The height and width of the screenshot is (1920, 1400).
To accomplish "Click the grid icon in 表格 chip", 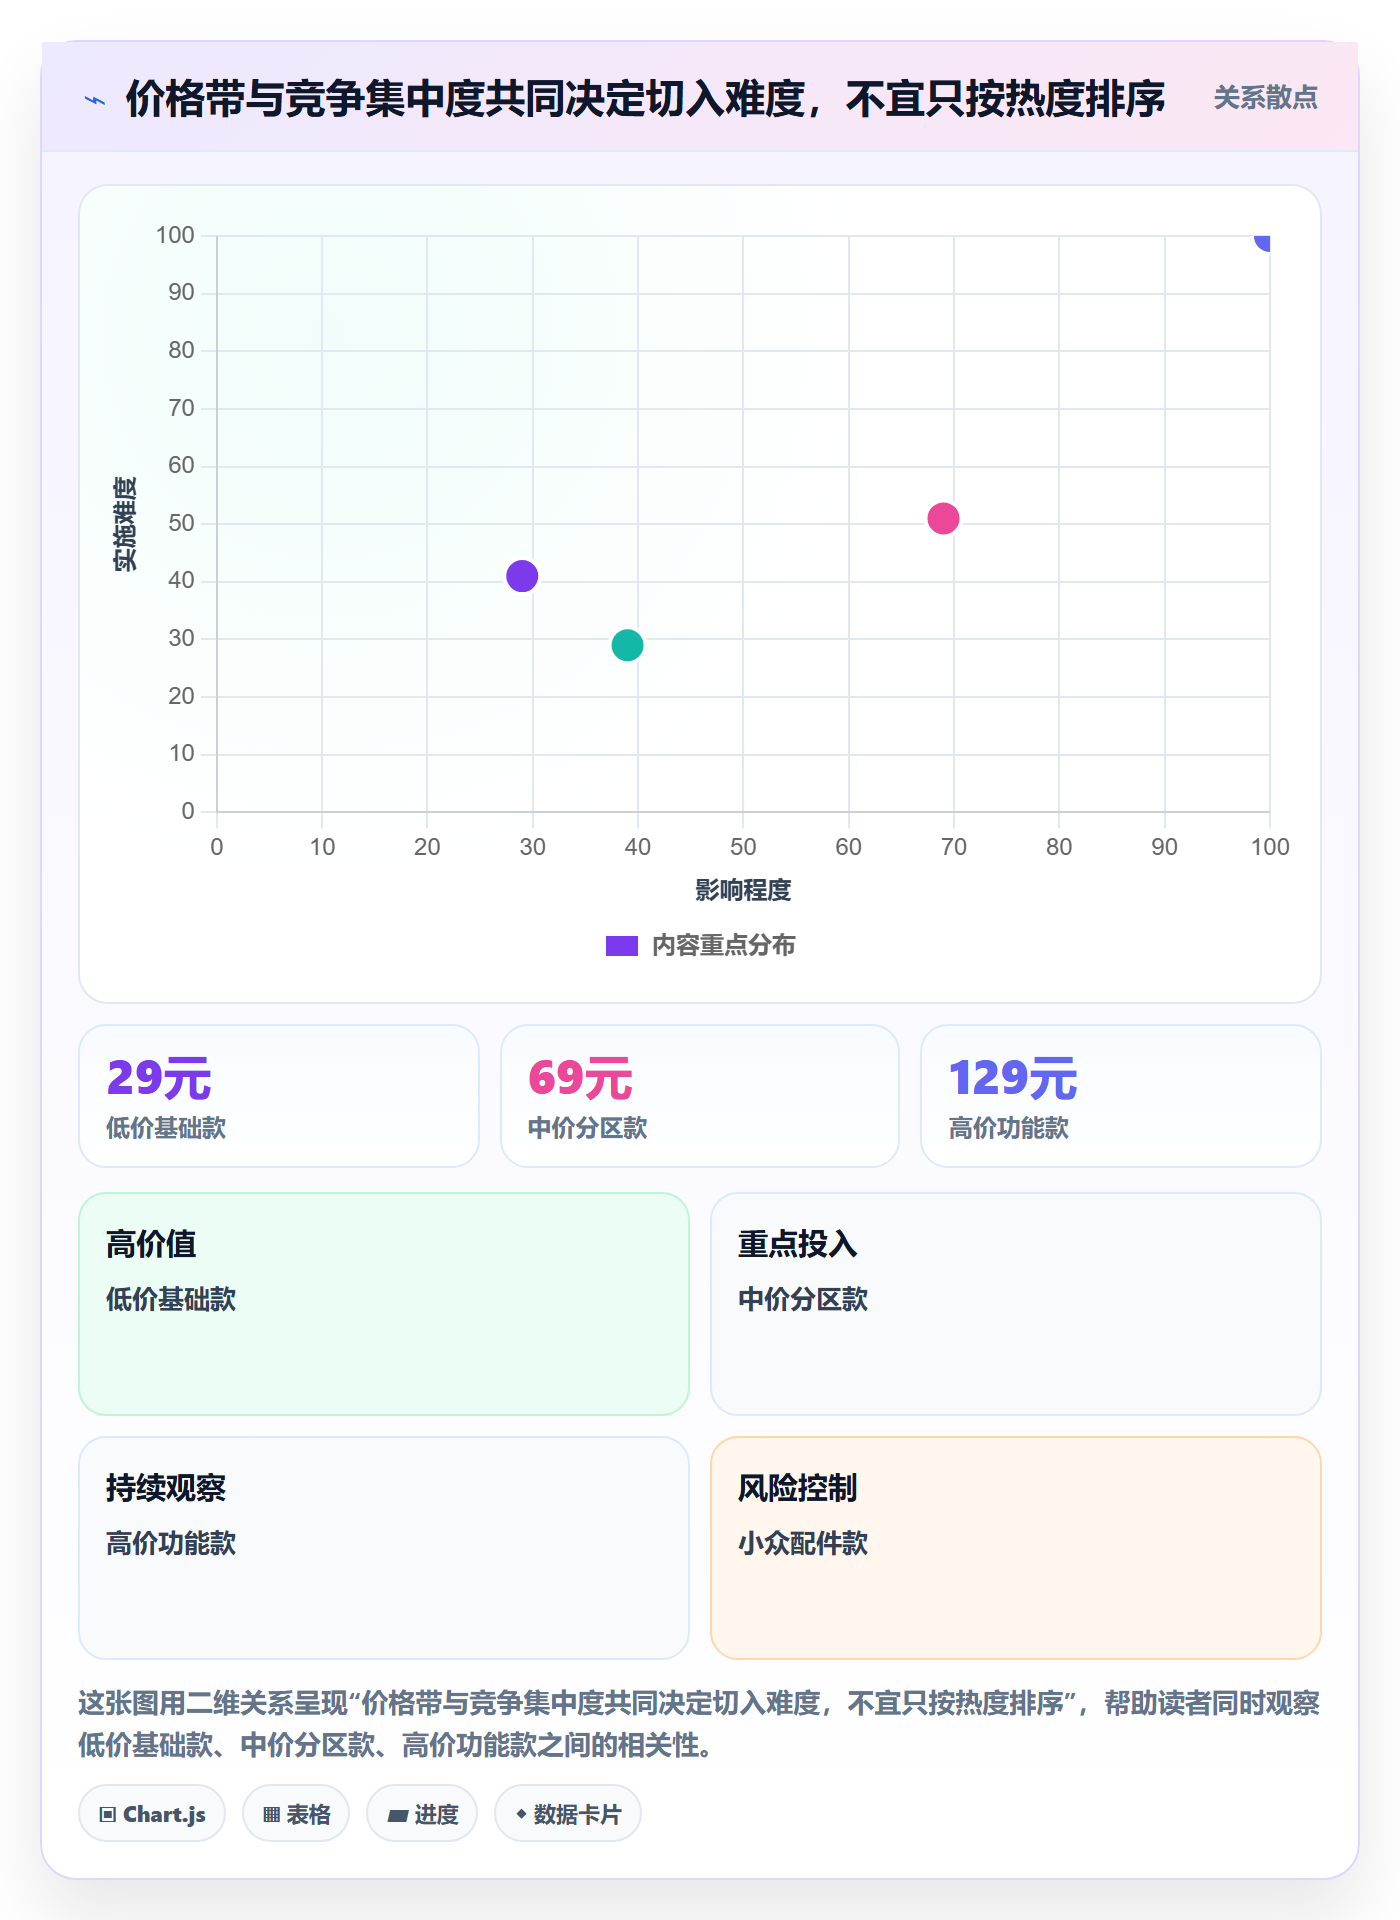I will point(271,1815).
